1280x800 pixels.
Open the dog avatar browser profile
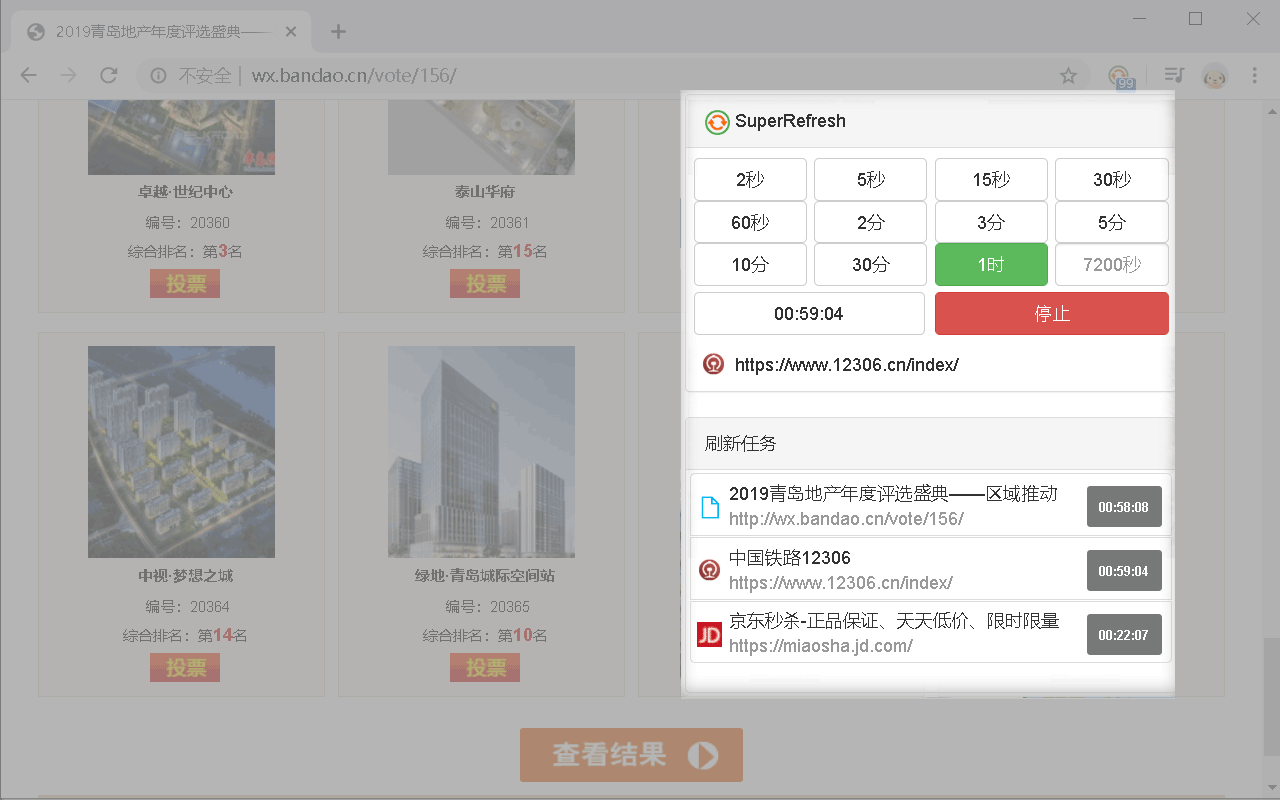[1214, 75]
